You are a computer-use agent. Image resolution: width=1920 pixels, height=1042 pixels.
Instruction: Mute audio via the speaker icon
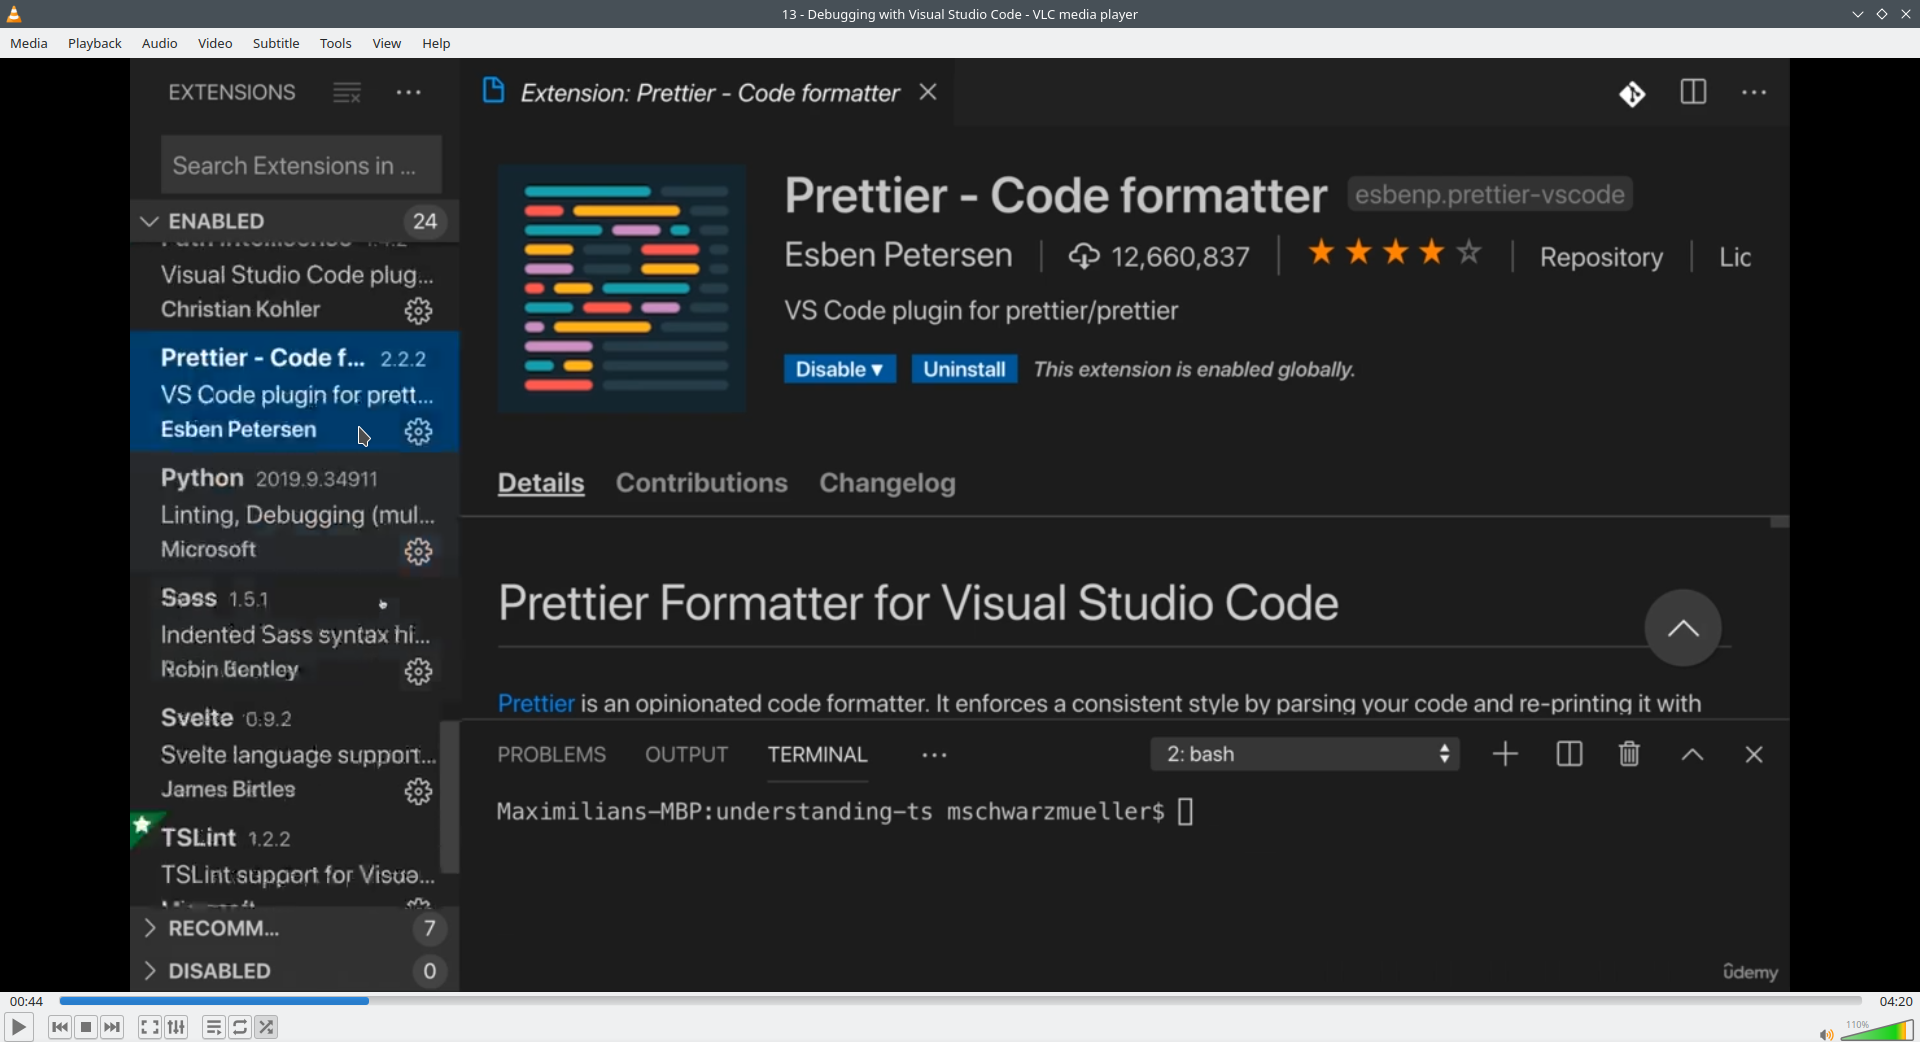tap(1825, 1034)
